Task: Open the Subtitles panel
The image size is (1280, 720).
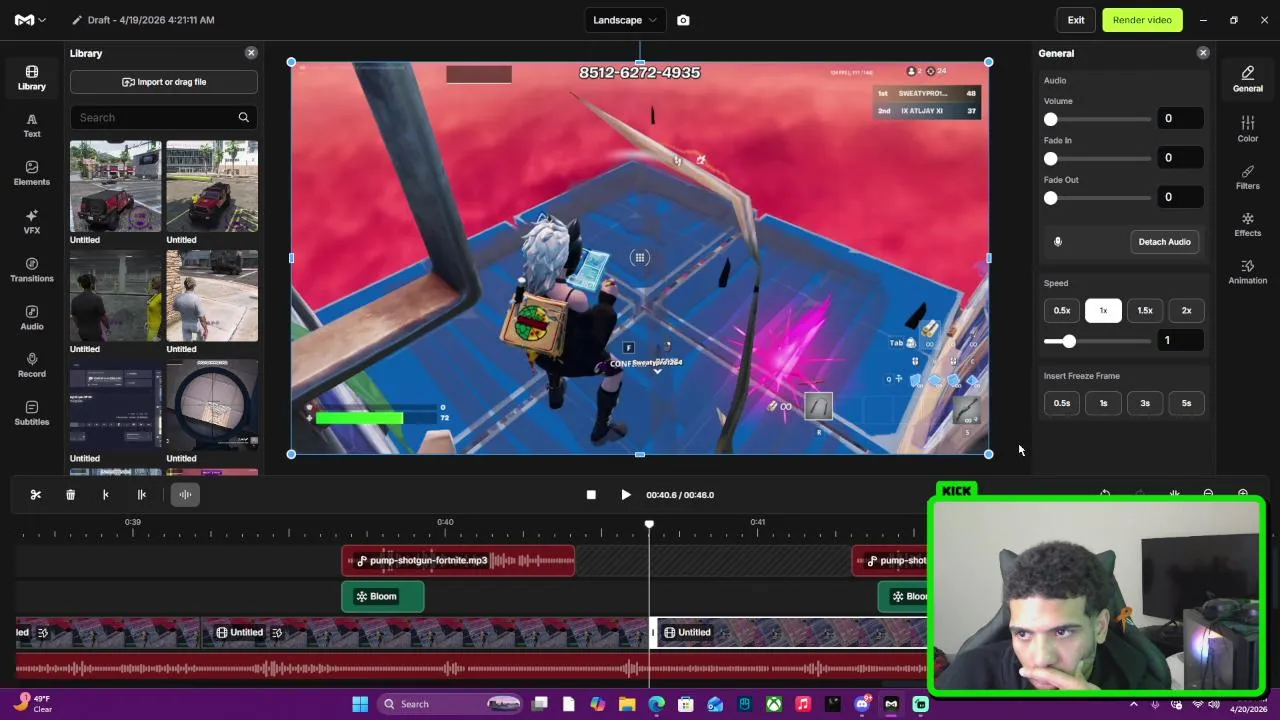Action: [x=31, y=413]
